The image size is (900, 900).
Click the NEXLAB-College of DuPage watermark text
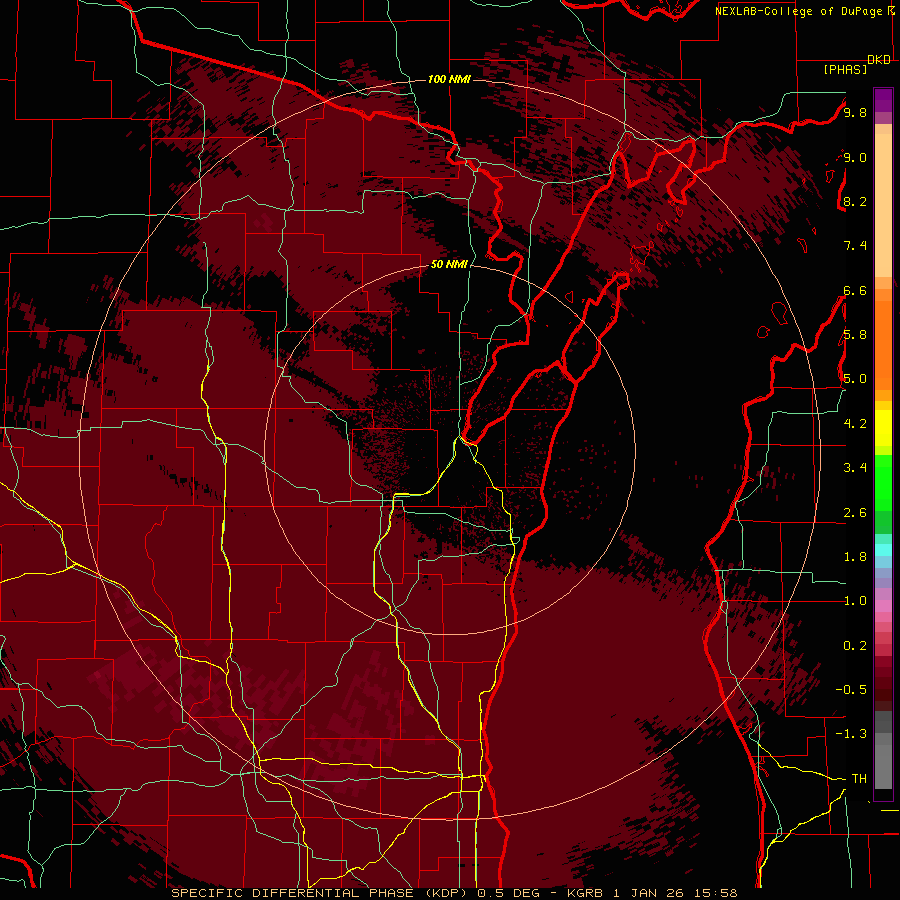pyautogui.click(x=798, y=11)
